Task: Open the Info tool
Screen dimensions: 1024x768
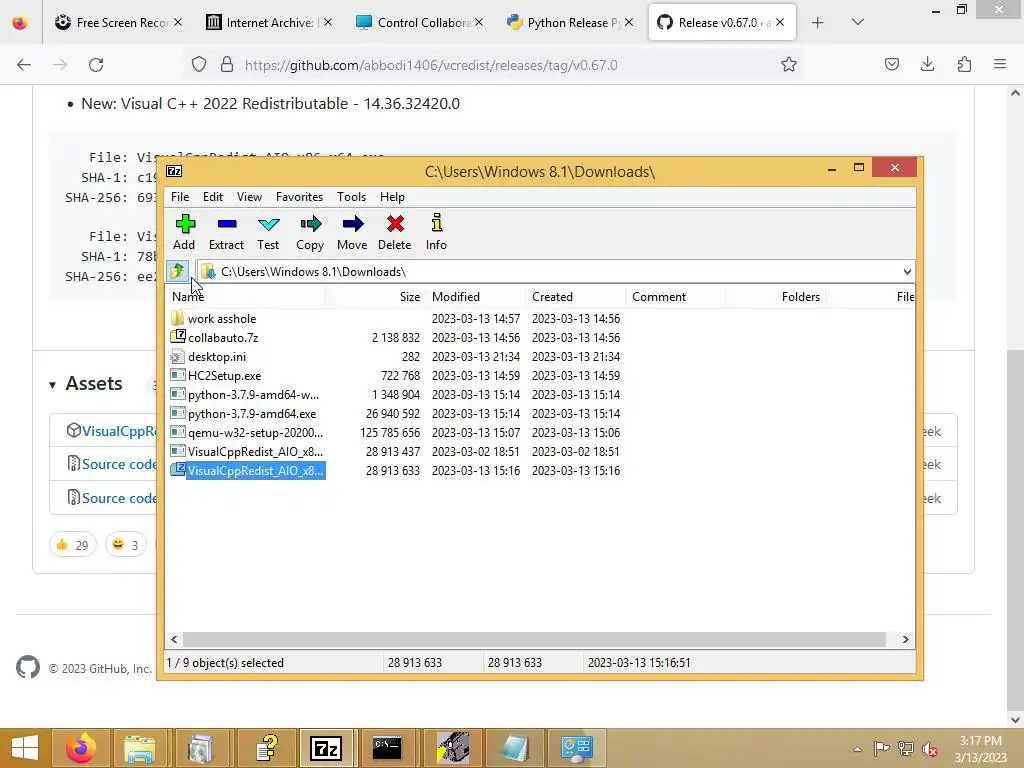Action: (436, 232)
